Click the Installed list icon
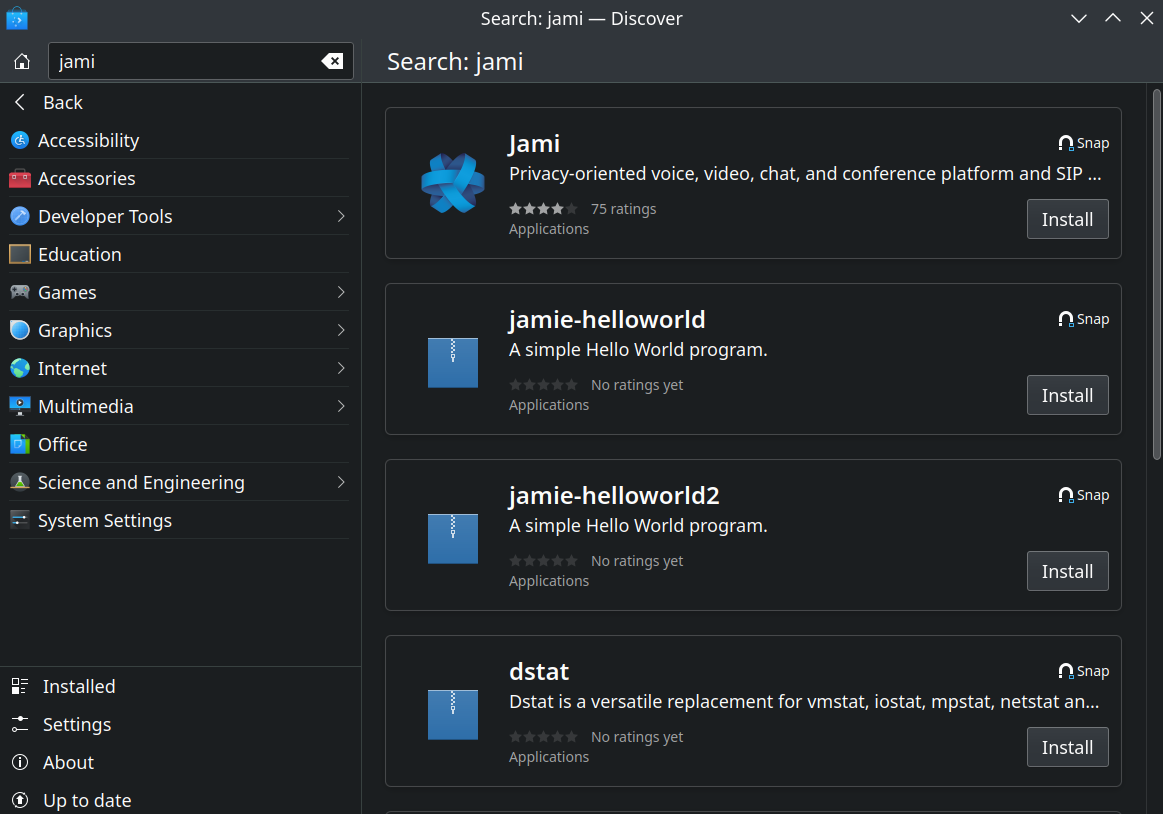 point(20,686)
